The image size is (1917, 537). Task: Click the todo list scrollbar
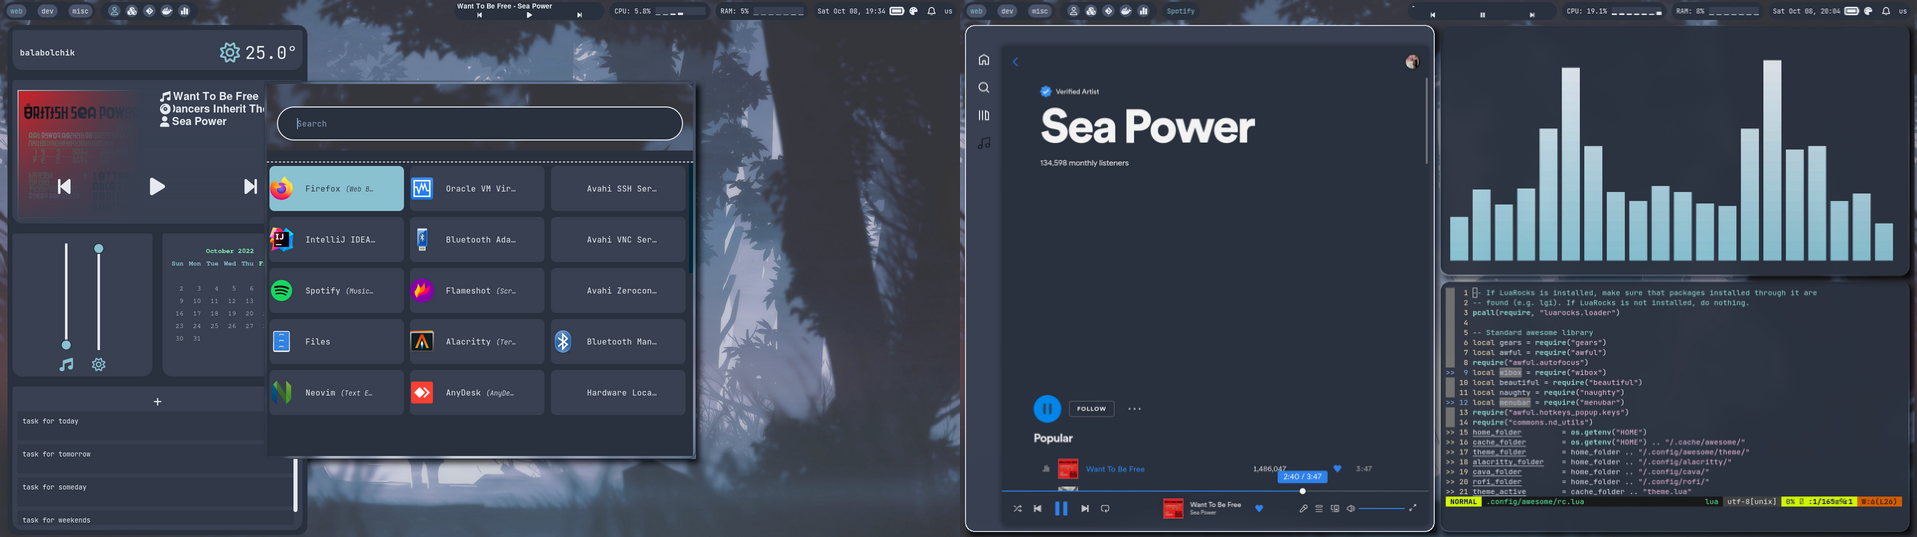point(295,485)
